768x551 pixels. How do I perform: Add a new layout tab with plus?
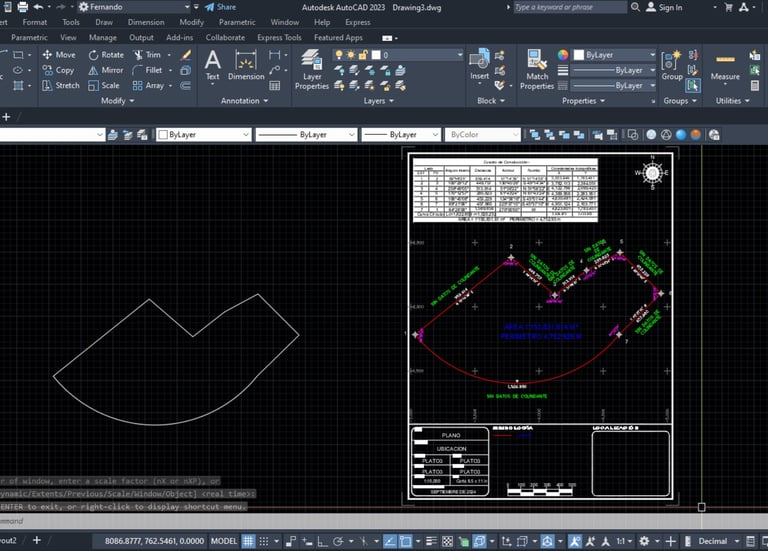(37, 540)
